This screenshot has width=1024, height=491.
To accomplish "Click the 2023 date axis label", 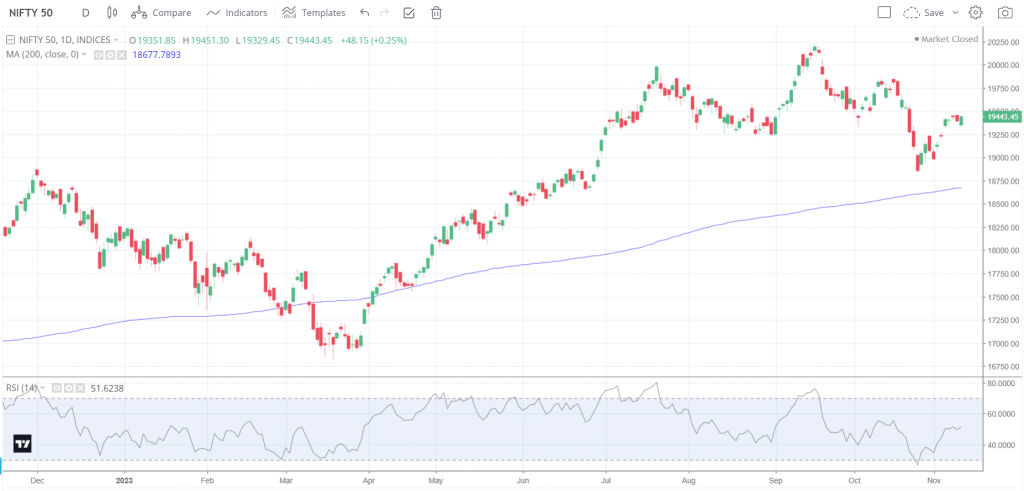I will [123, 480].
